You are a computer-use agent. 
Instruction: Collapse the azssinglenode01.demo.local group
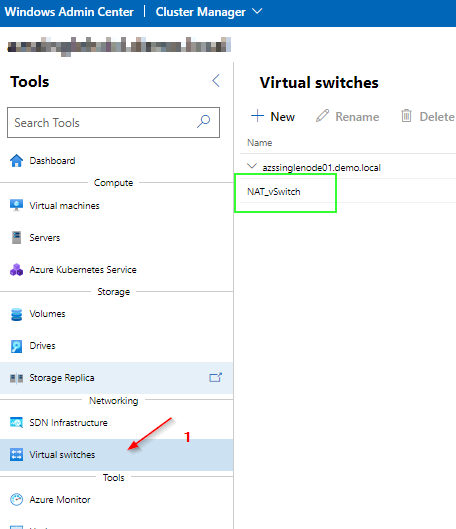(252, 166)
